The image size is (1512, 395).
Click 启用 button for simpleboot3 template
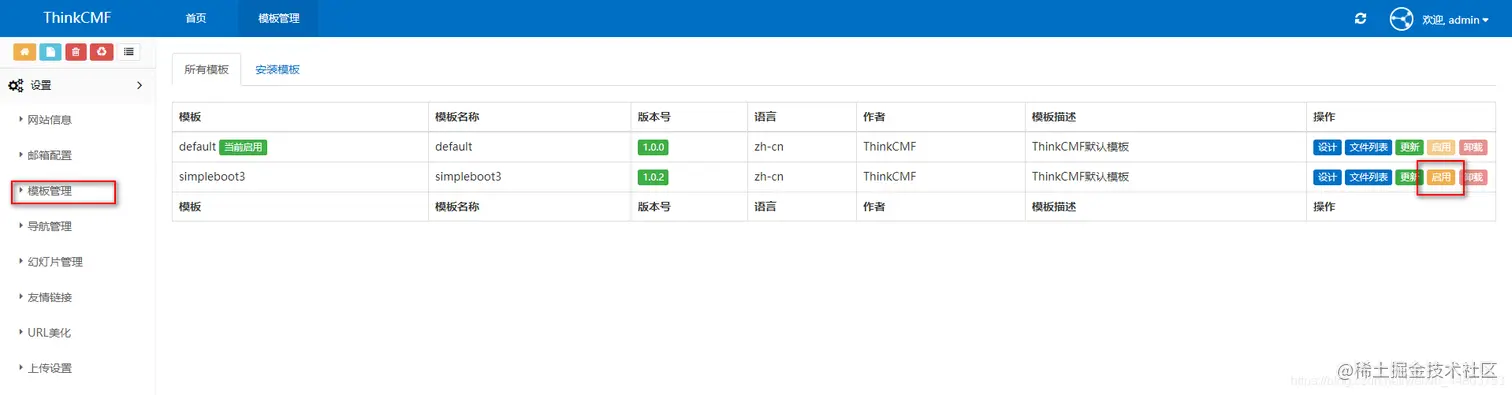click(1441, 177)
